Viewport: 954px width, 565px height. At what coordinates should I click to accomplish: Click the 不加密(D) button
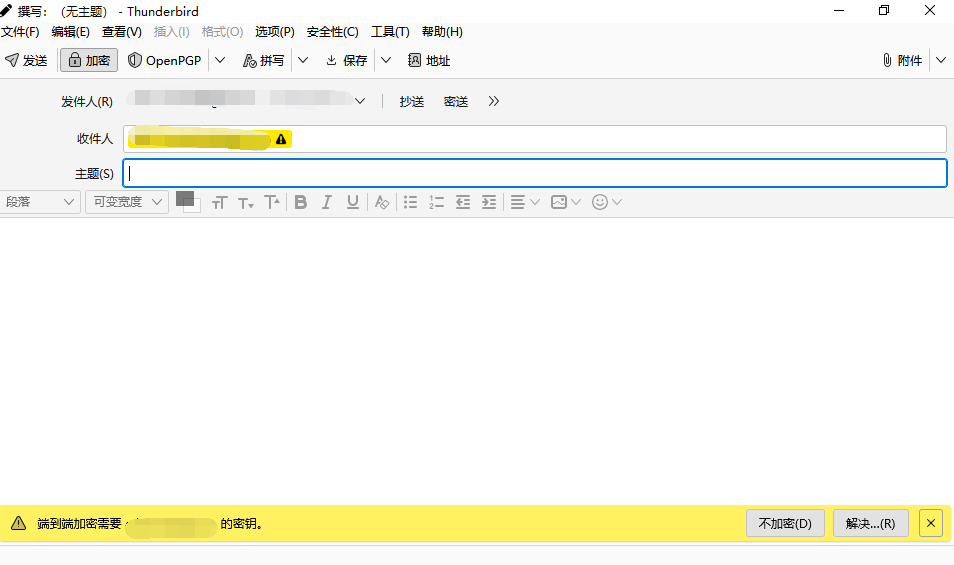pyautogui.click(x=785, y=523)
